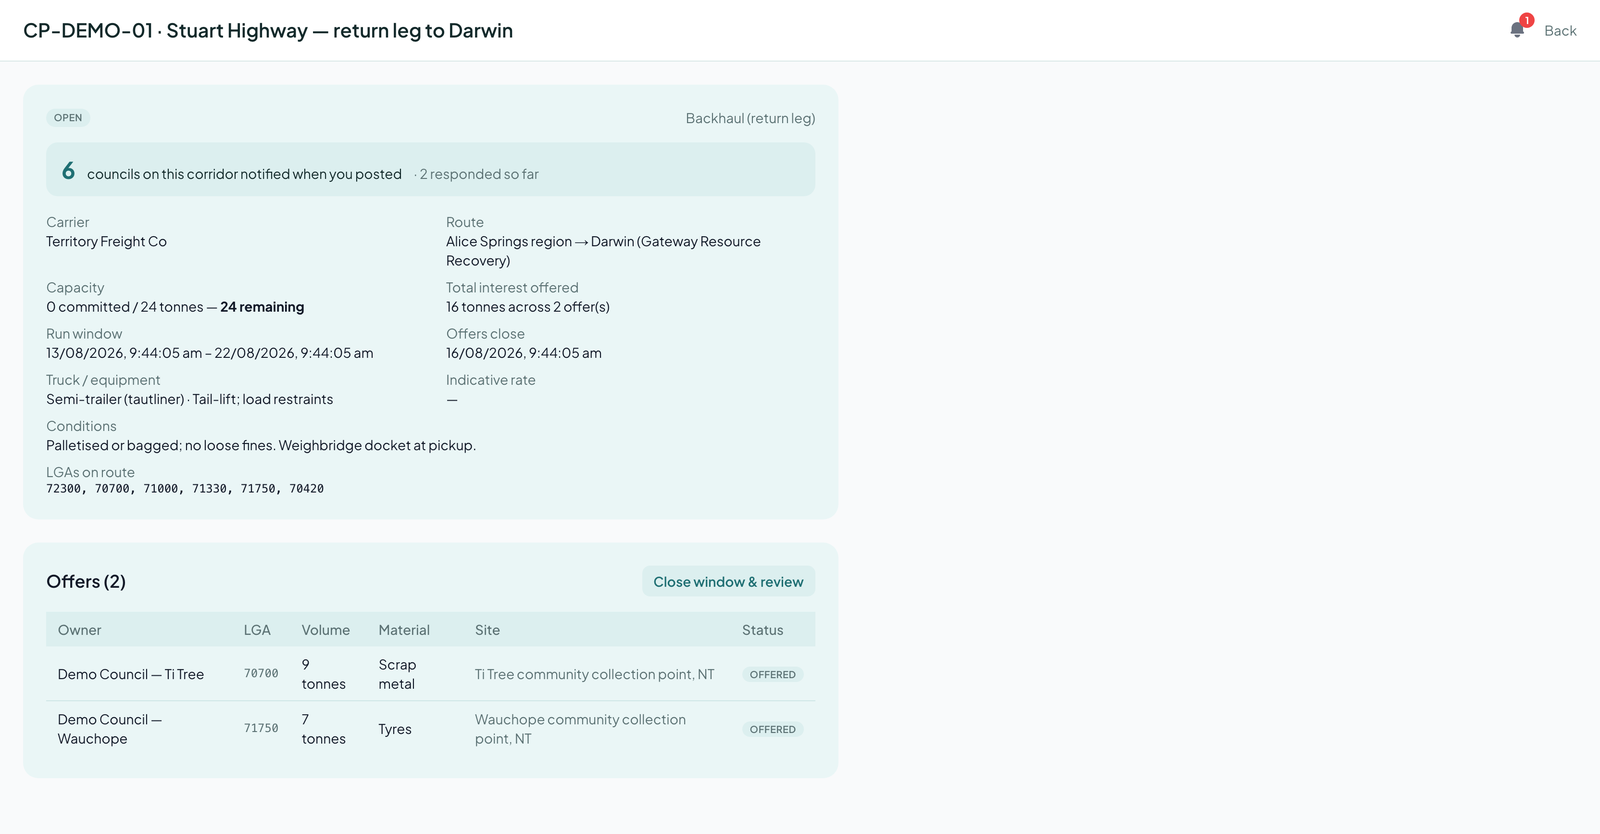The image size is (1600, 834).
Task: Click LGA code 71750 in offers table
Action: coord(261,729)
